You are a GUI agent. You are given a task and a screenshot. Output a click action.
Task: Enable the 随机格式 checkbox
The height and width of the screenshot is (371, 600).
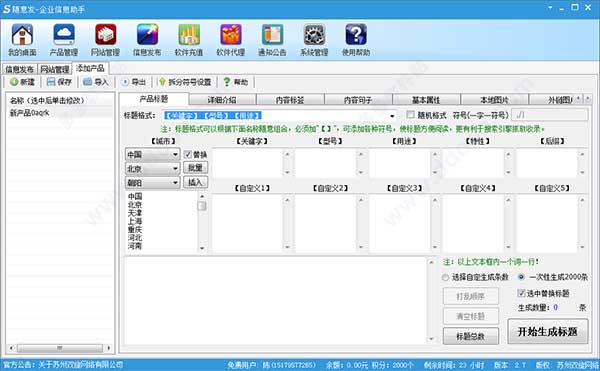point(410,115)
